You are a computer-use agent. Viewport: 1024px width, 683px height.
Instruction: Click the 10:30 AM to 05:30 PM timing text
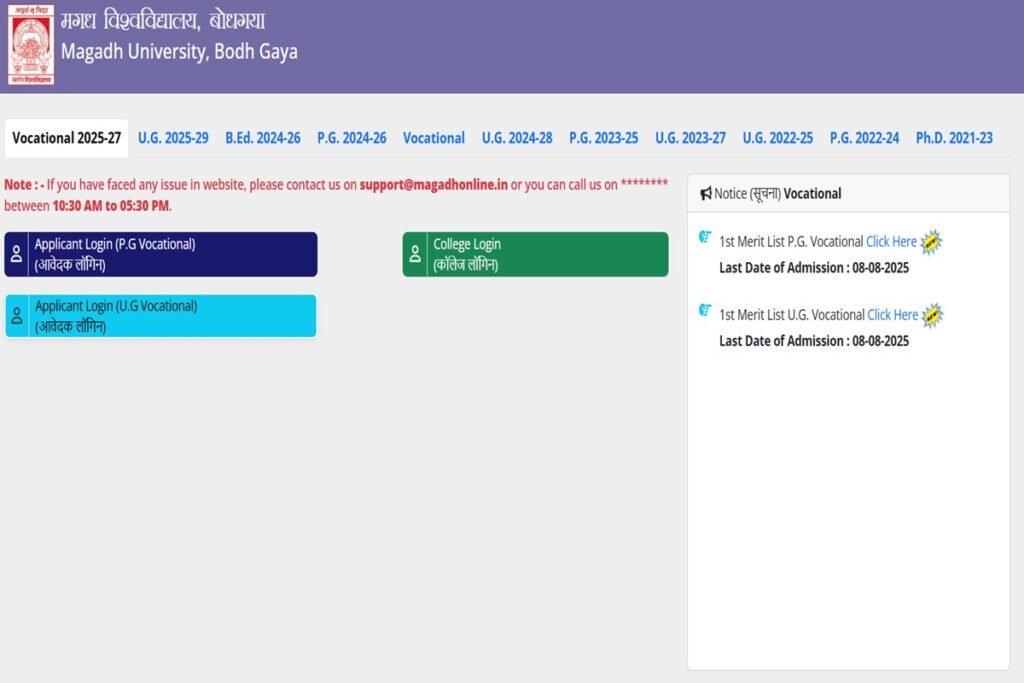coord(110,206)
